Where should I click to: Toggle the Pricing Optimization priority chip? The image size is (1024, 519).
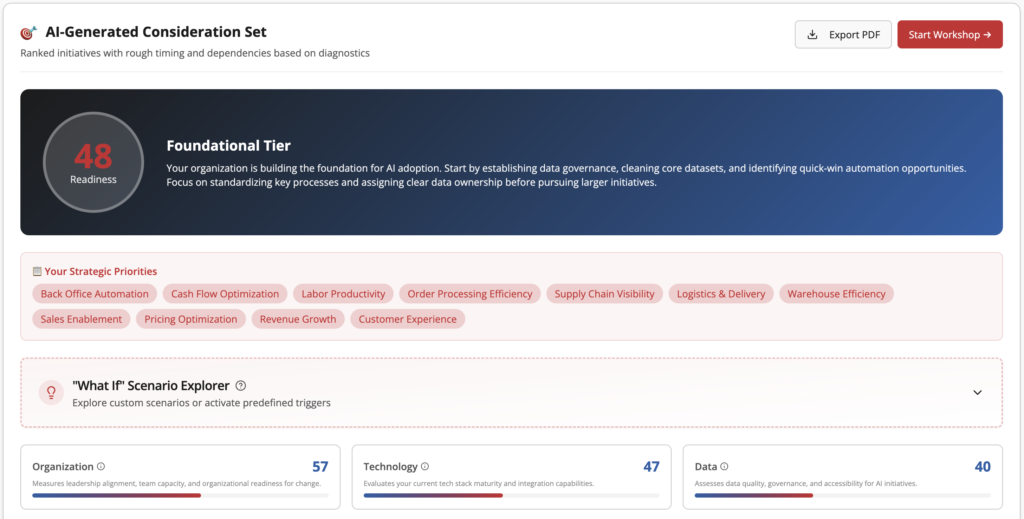pyautogui.click(x=191, y=319)
